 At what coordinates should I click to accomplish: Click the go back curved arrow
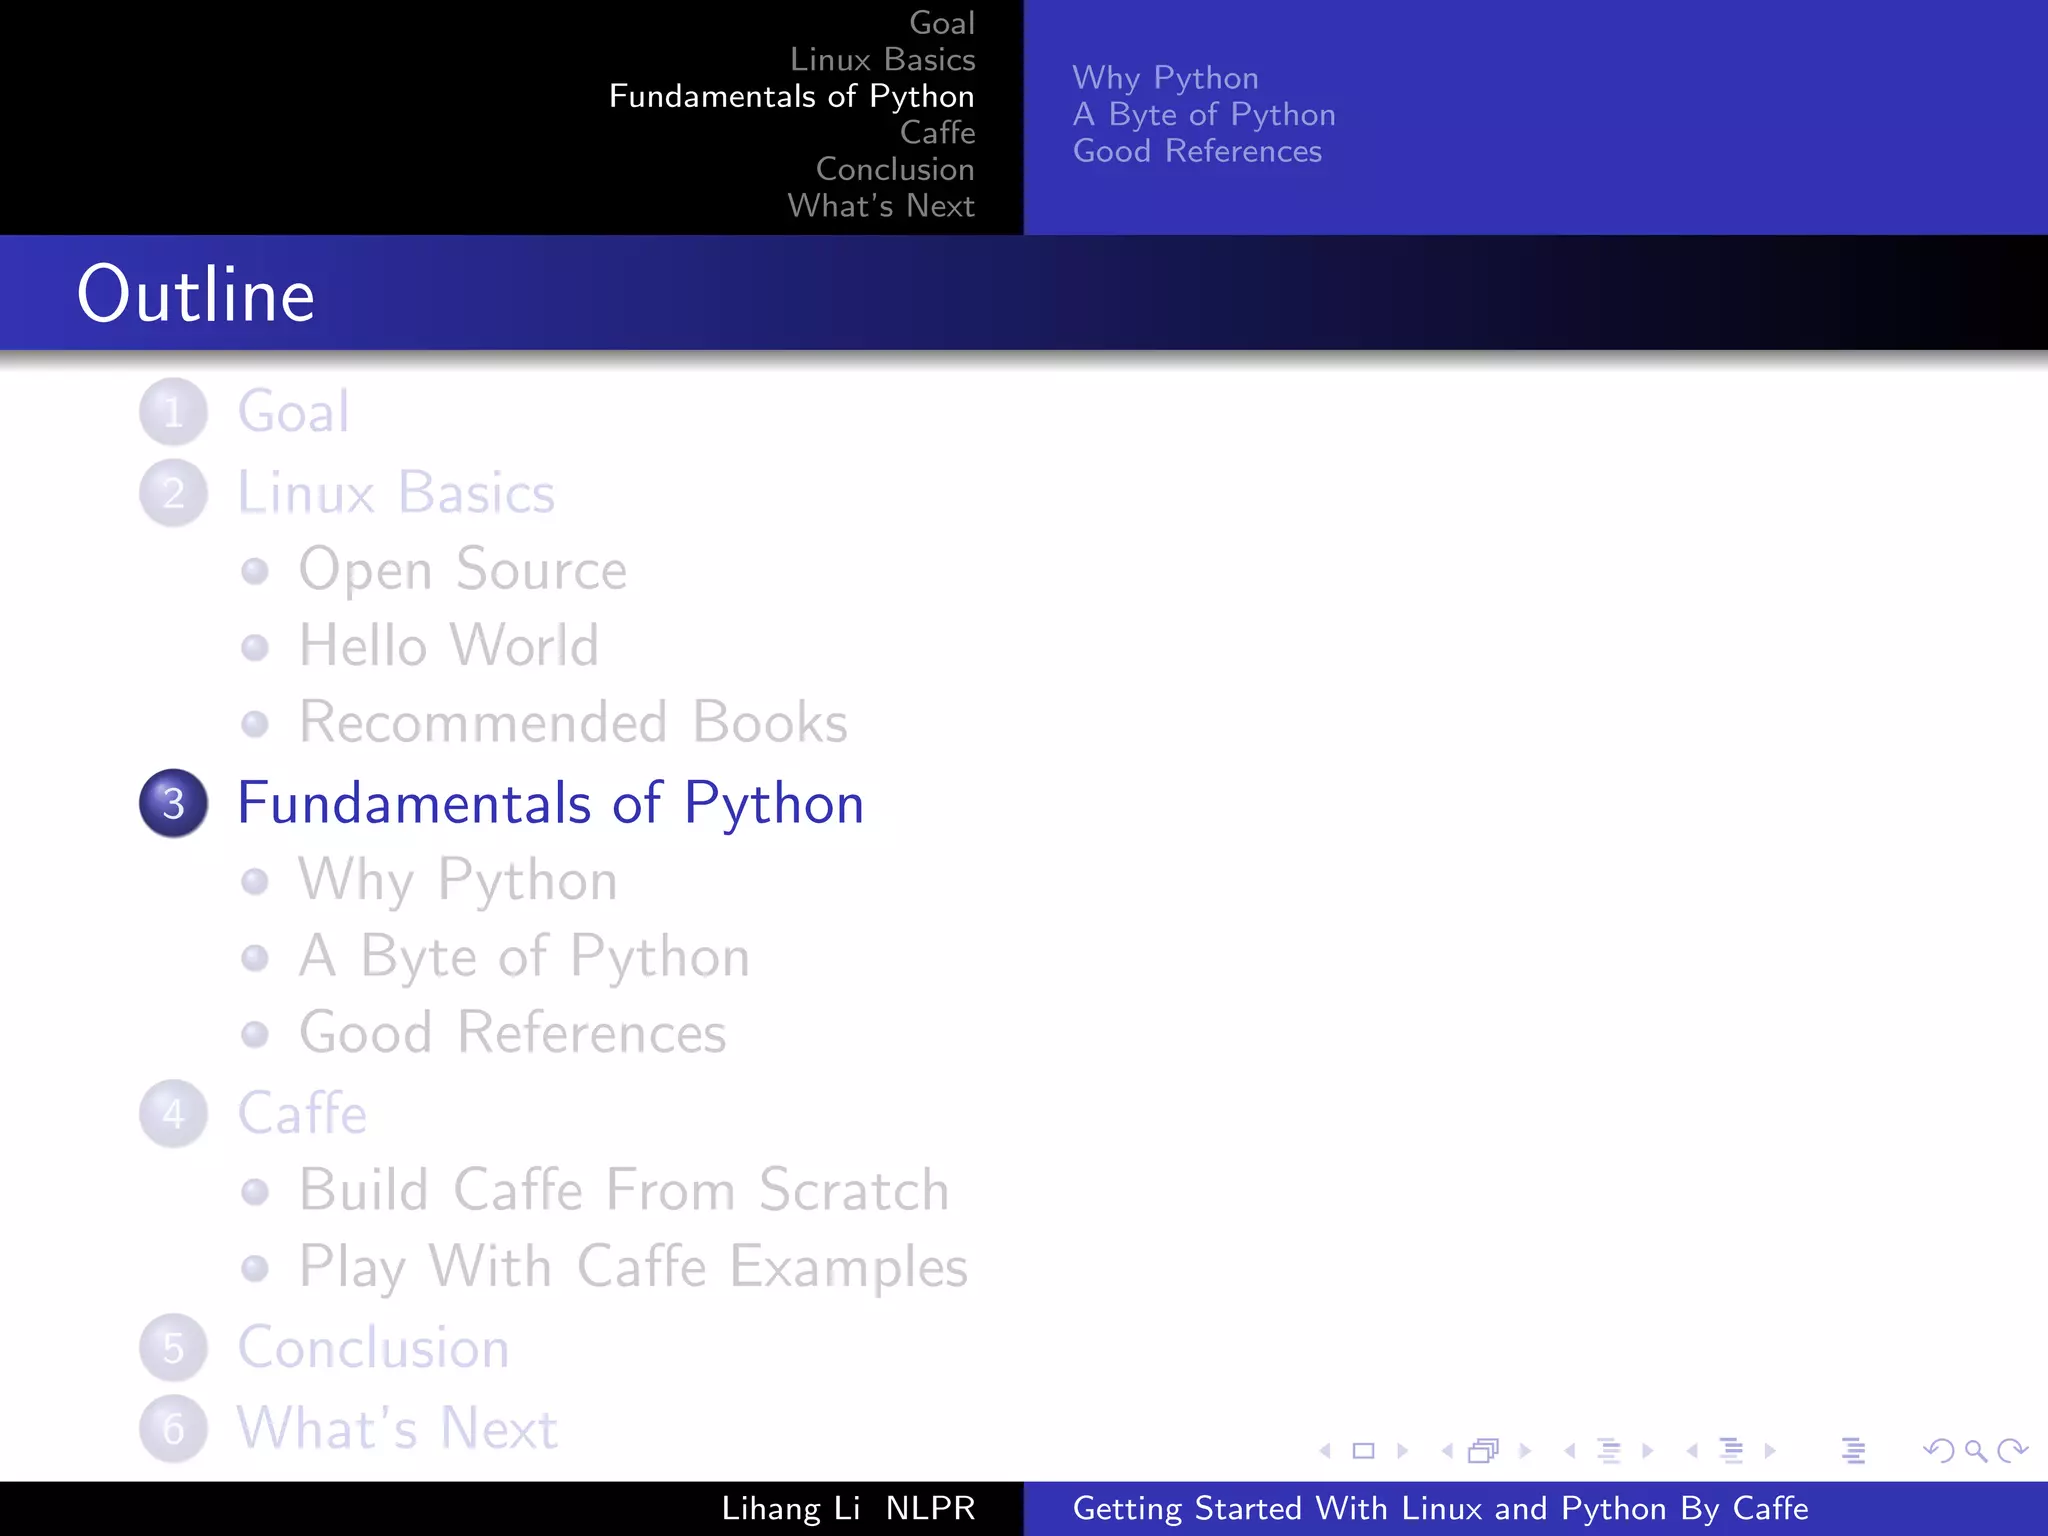coord(1939,1450)
